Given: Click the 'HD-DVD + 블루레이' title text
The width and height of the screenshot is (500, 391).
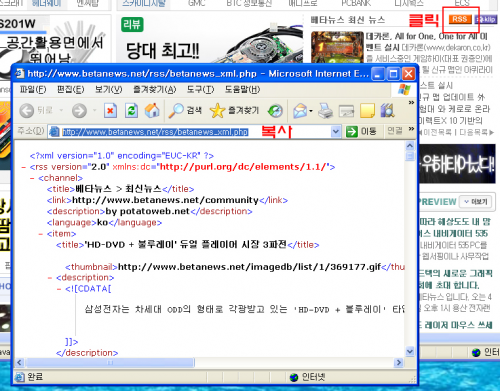Looking at the screenshot, I should tap(186, 245).
